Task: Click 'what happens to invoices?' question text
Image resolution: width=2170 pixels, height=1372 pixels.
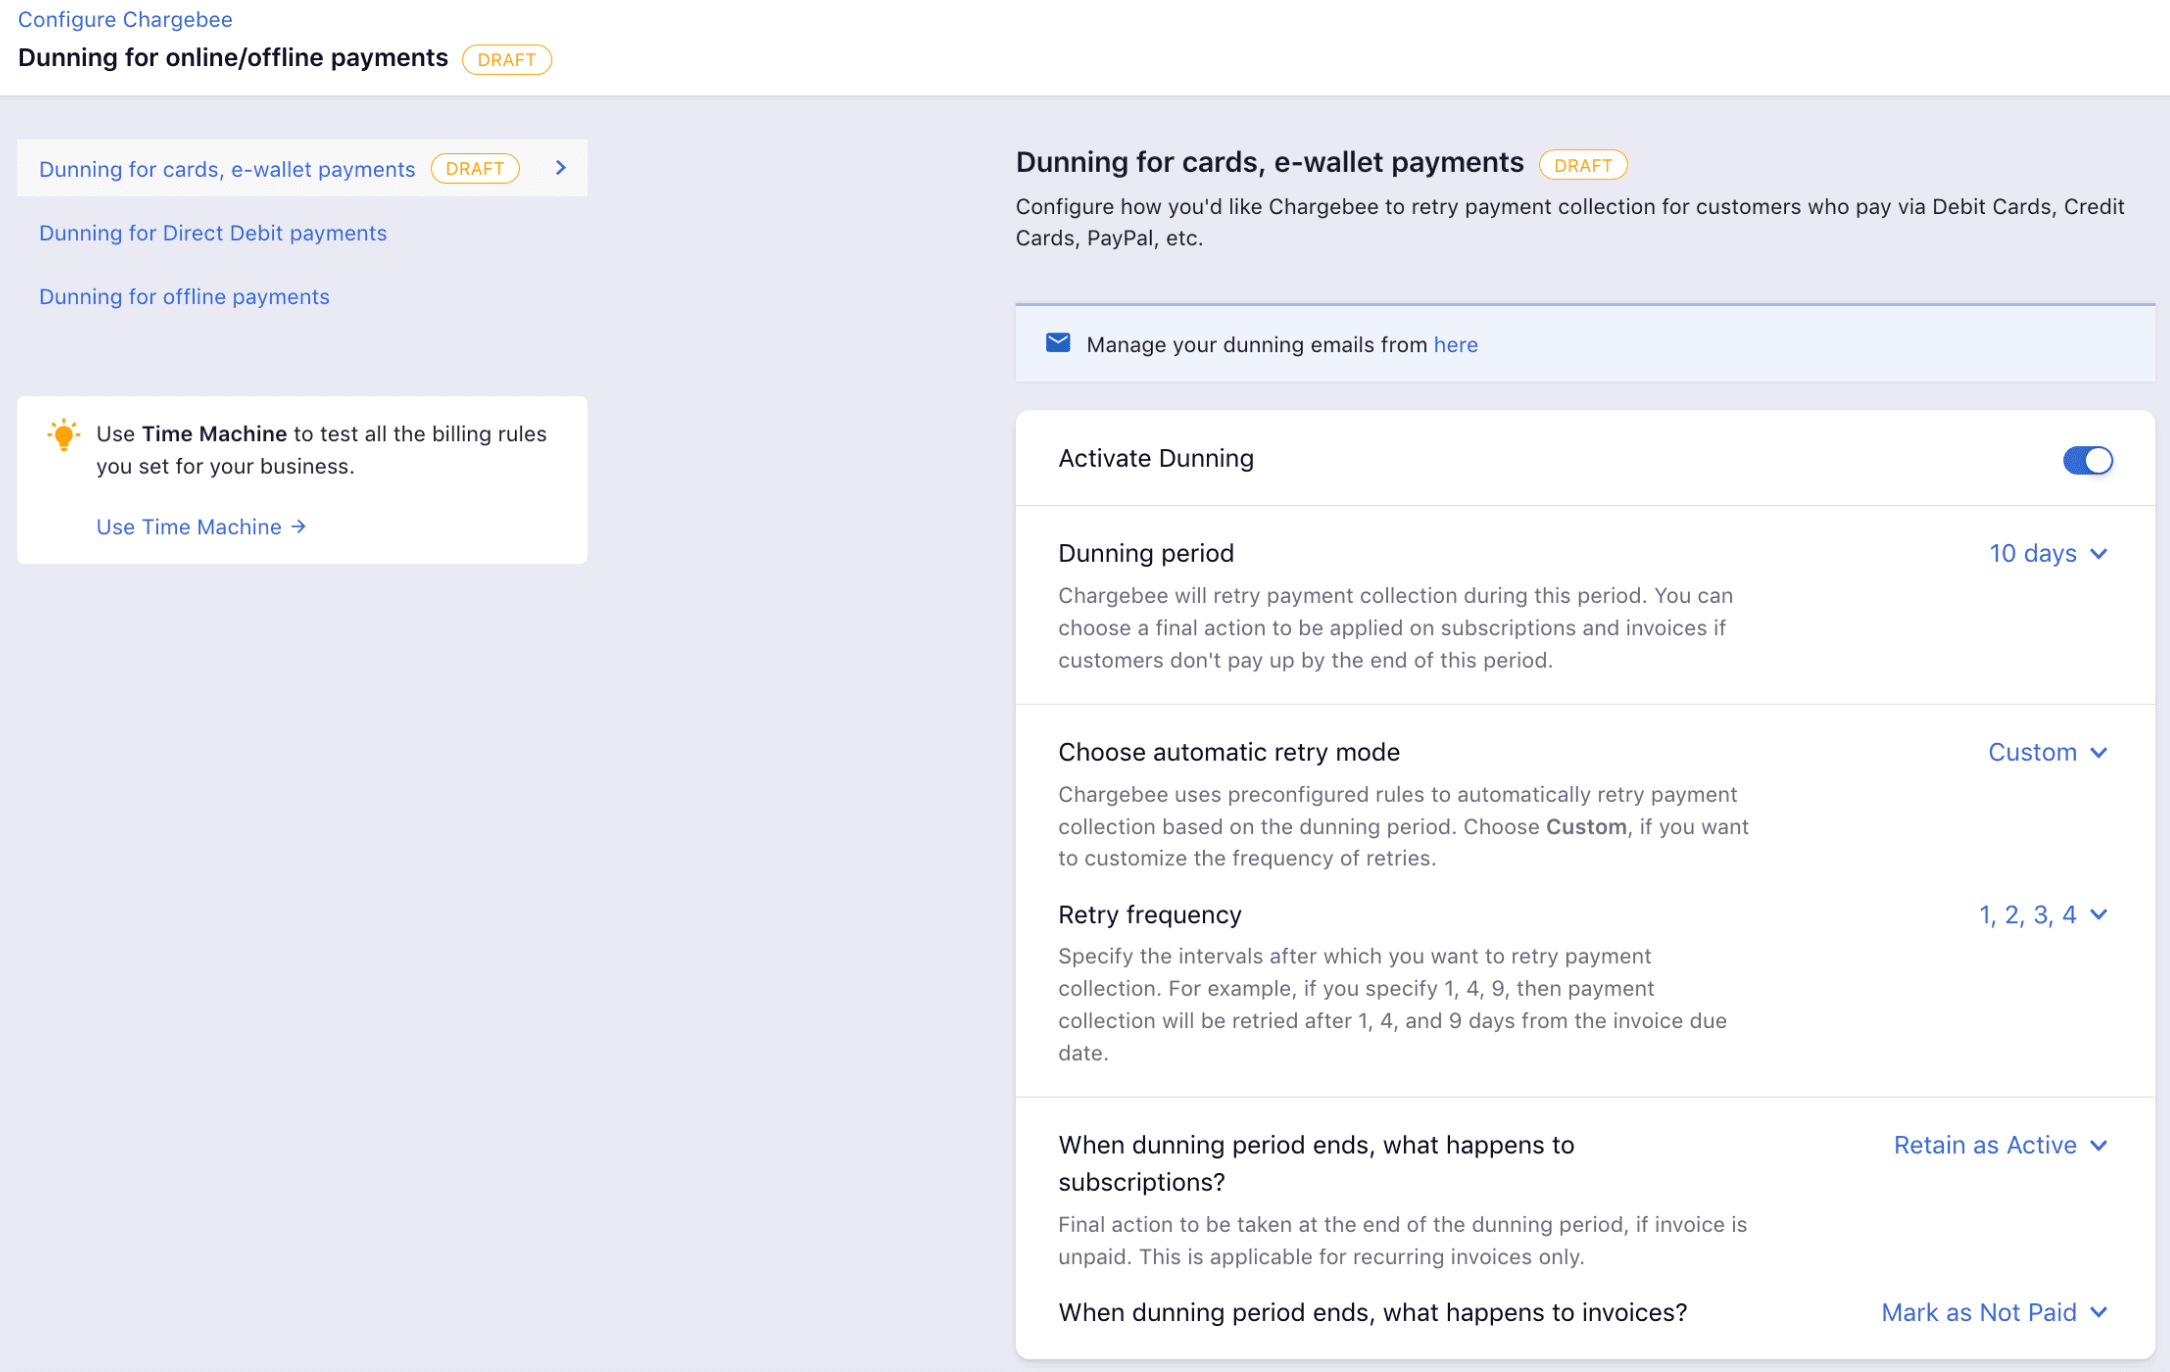Action: tap(1373, 1312)
